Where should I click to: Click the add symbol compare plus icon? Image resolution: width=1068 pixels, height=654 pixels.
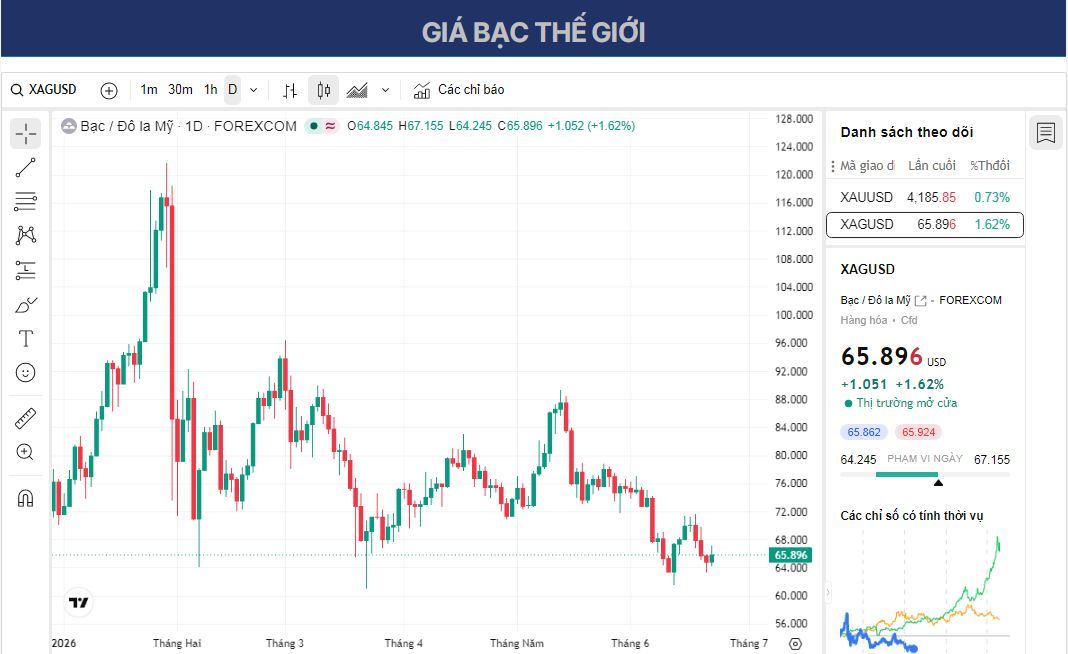[x=109, y=90]
